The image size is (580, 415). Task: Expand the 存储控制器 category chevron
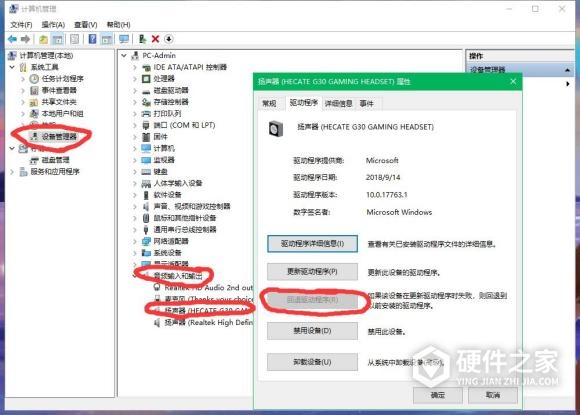coord(135,102)
